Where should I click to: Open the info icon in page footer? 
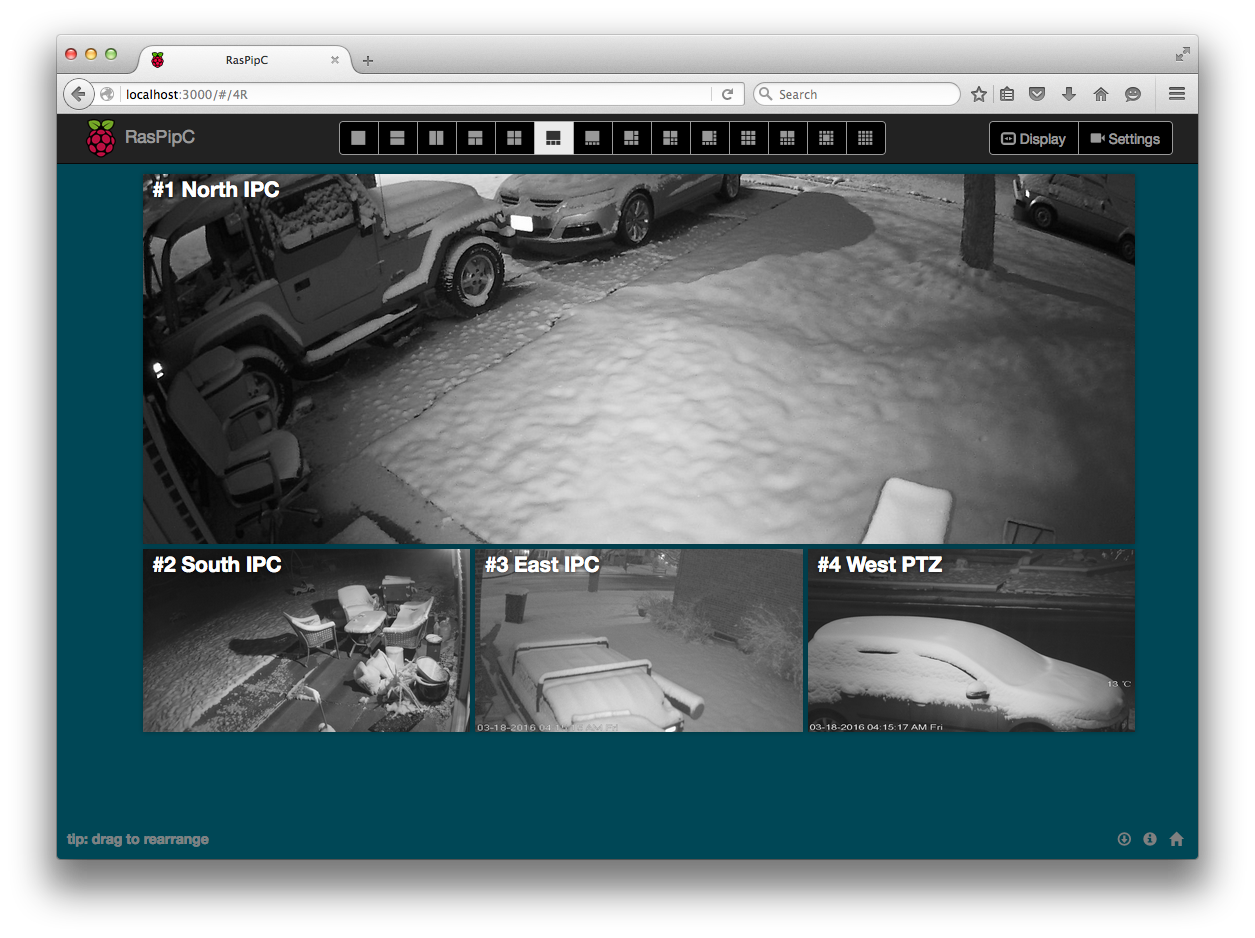tap(1150, 839)
